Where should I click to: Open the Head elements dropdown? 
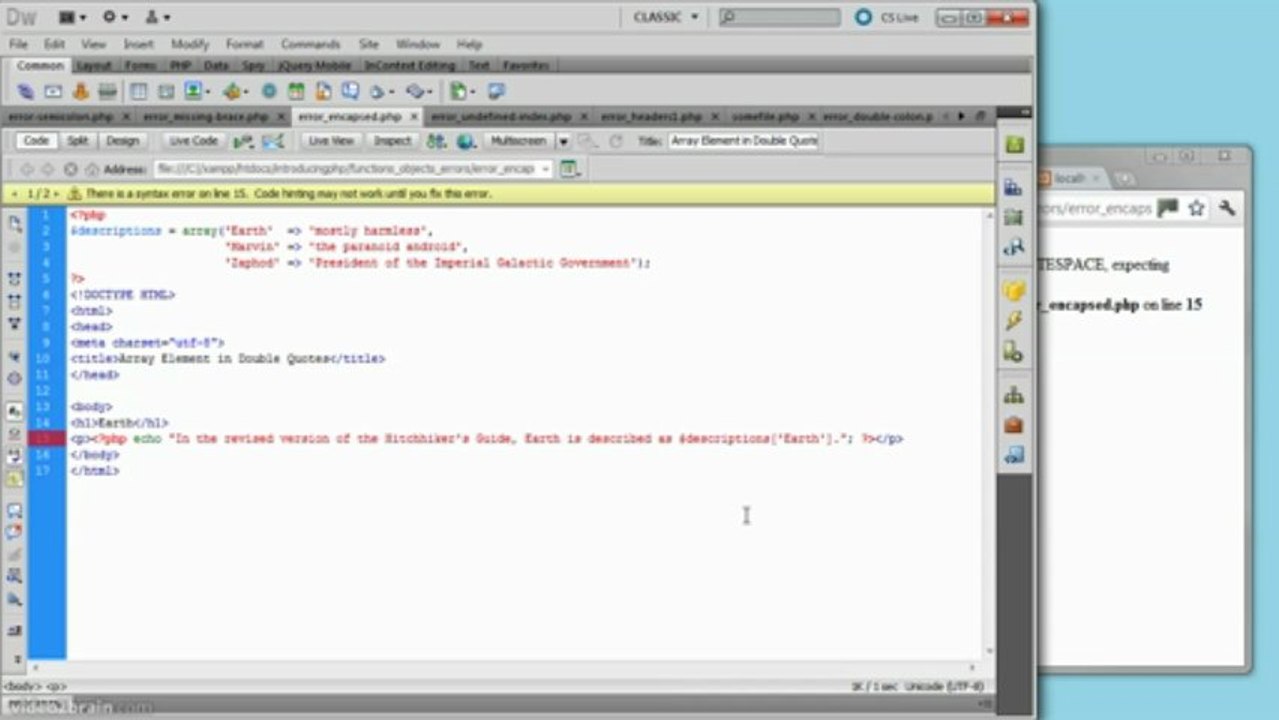tap(382, 91)
